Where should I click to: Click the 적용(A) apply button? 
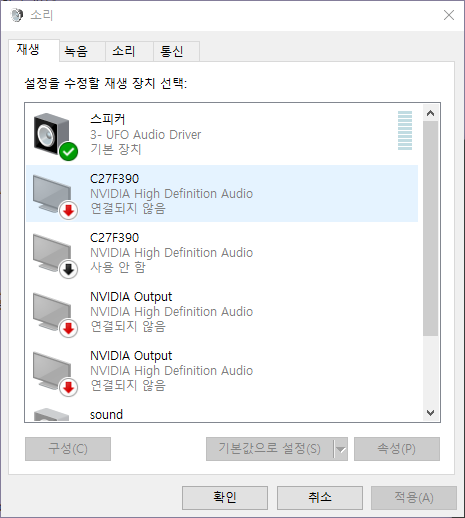414,498
